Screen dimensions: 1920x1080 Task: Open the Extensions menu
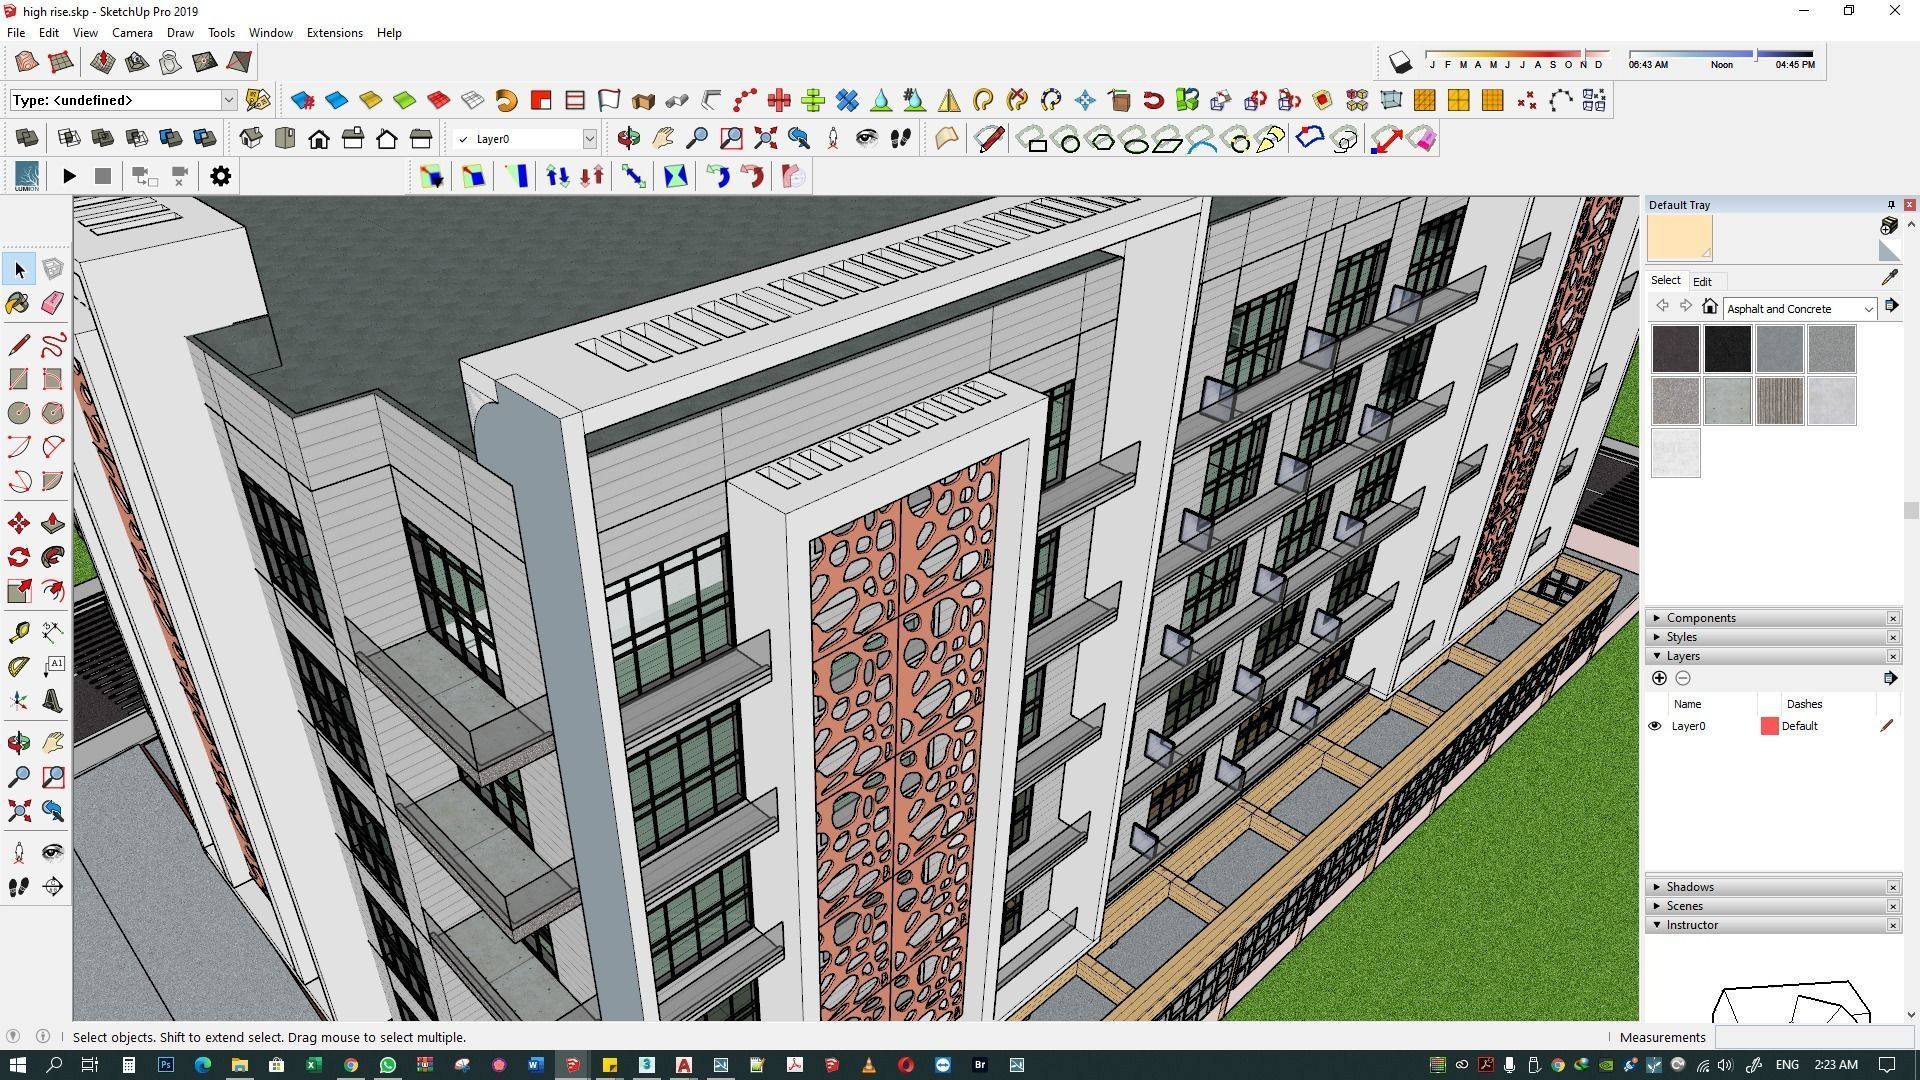[x=334, y=33]
